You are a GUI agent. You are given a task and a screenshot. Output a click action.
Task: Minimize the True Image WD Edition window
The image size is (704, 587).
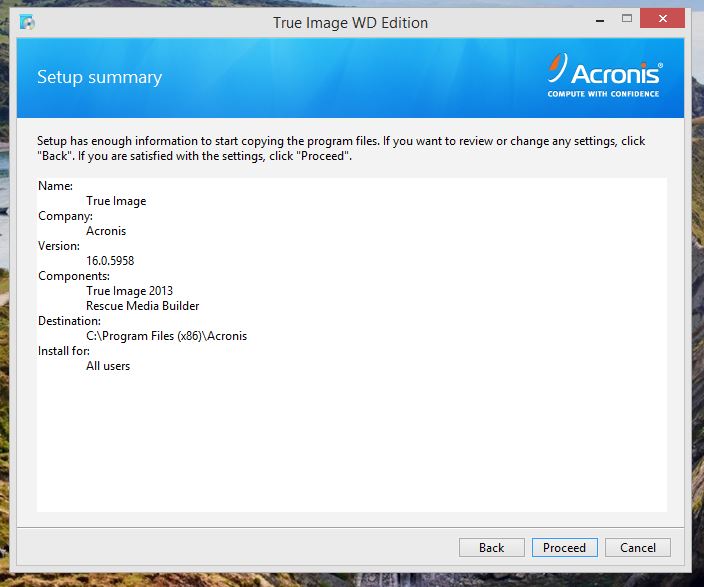[597, 19]
